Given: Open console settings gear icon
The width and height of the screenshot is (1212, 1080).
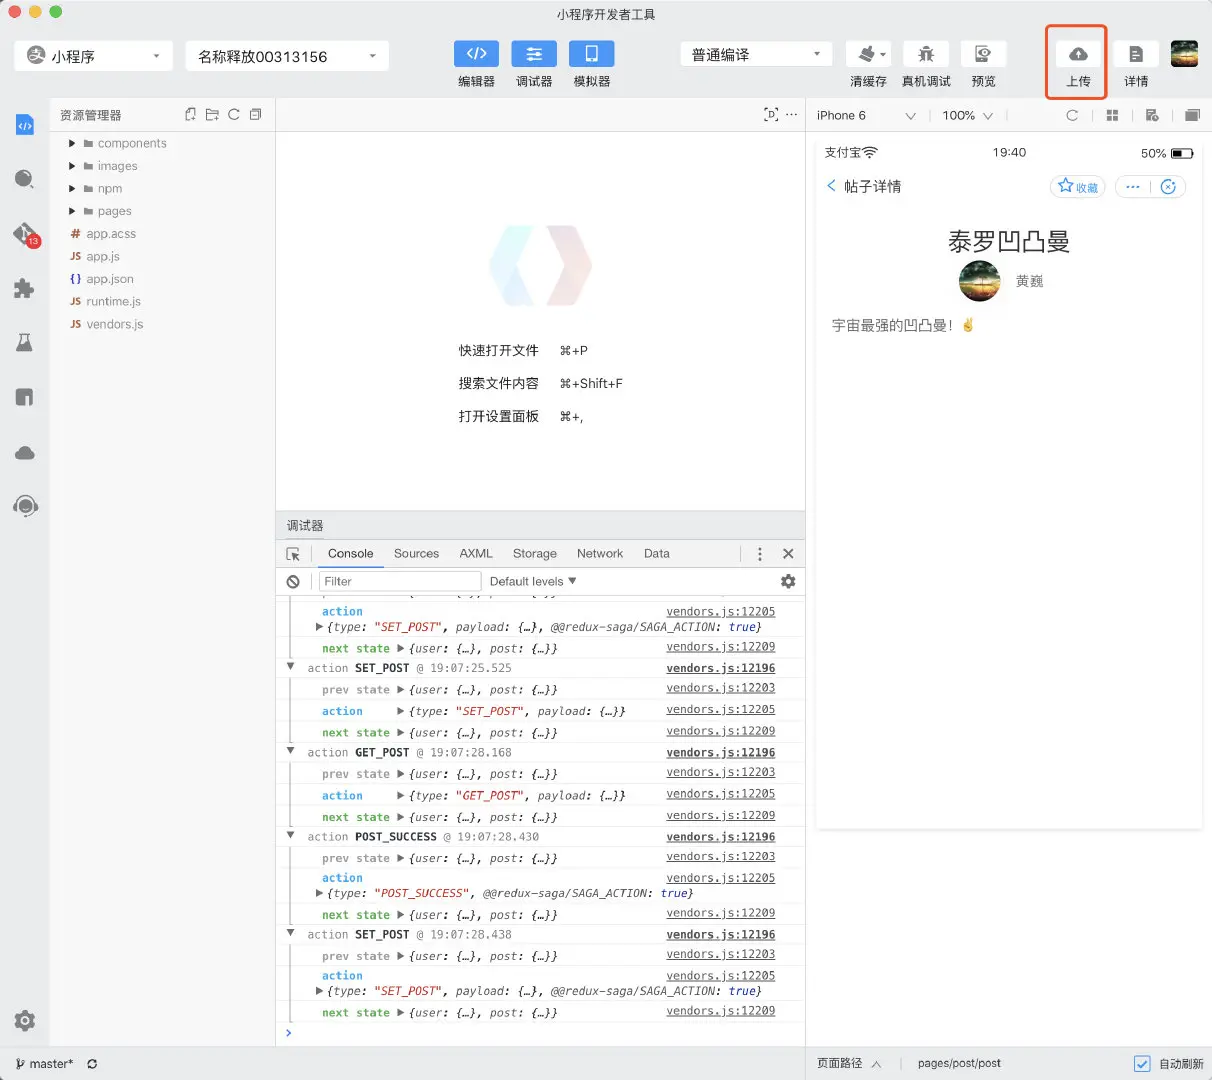Looking at the screenshot, I should [x=788, y=581].
